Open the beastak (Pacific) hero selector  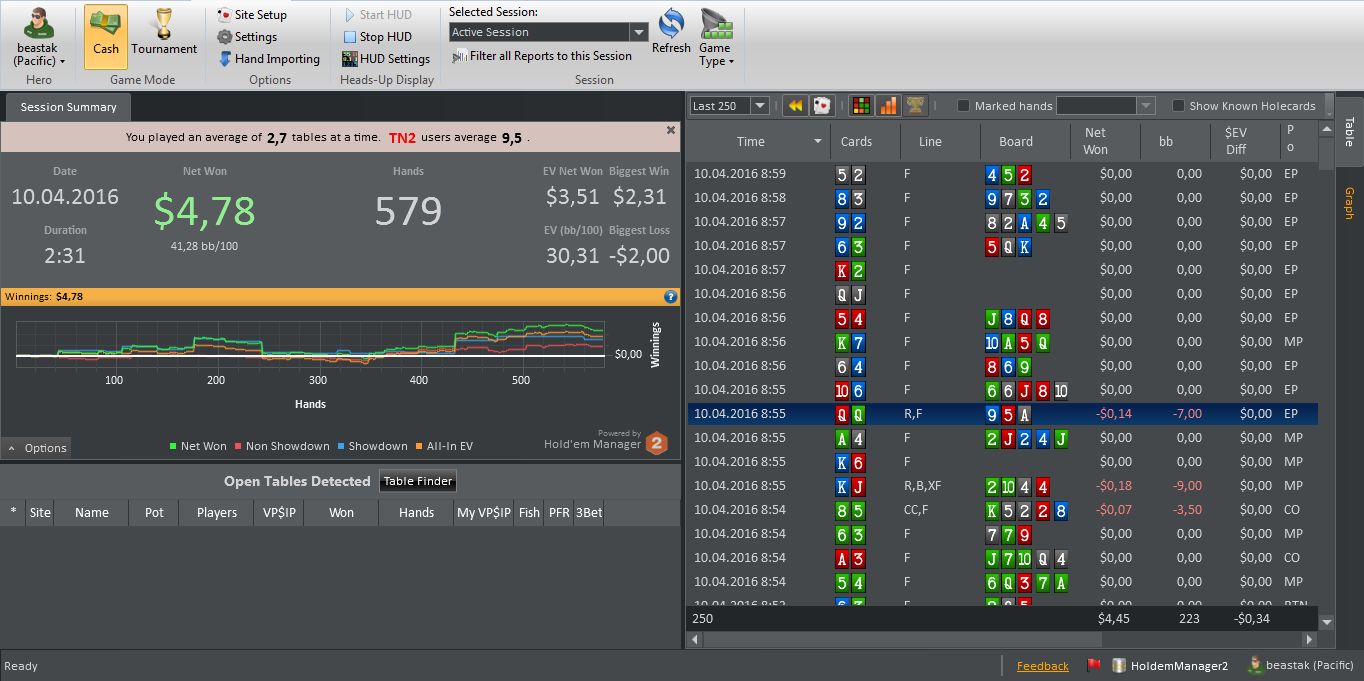pyautogui.click(x=39, y=38)
